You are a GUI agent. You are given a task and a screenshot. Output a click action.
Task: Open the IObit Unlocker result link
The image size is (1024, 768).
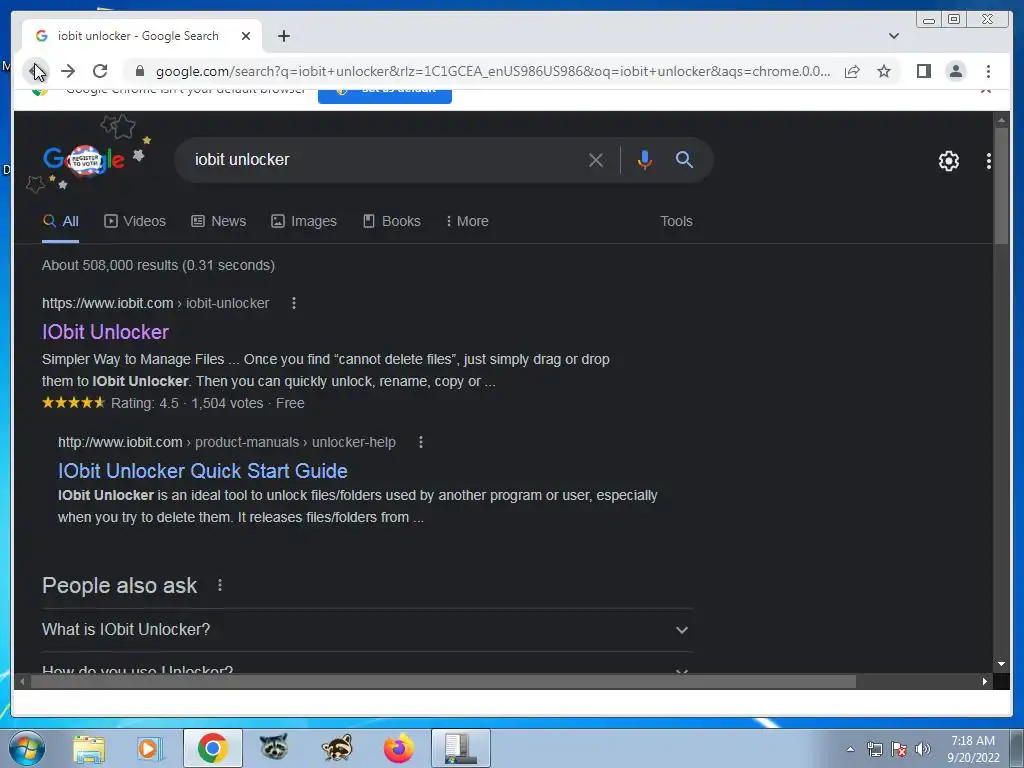click(105, 332)
